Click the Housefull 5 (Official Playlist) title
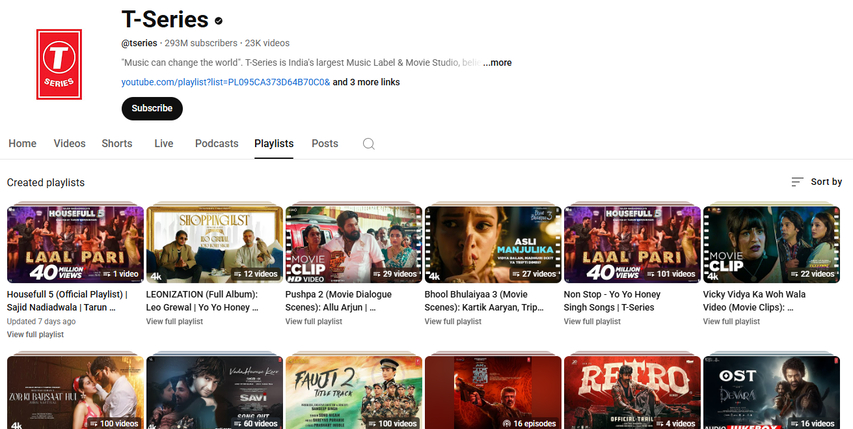 pos(67,301)
